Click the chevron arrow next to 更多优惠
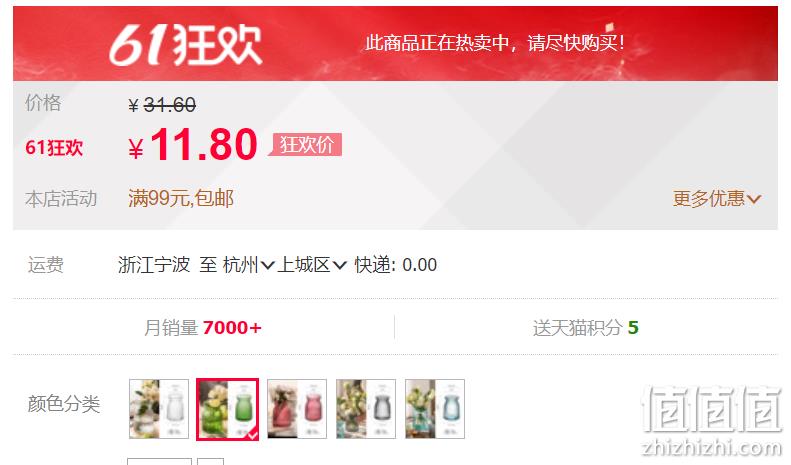Image resolution: width=791 pixels, height=465 pixels. [754, 199]
